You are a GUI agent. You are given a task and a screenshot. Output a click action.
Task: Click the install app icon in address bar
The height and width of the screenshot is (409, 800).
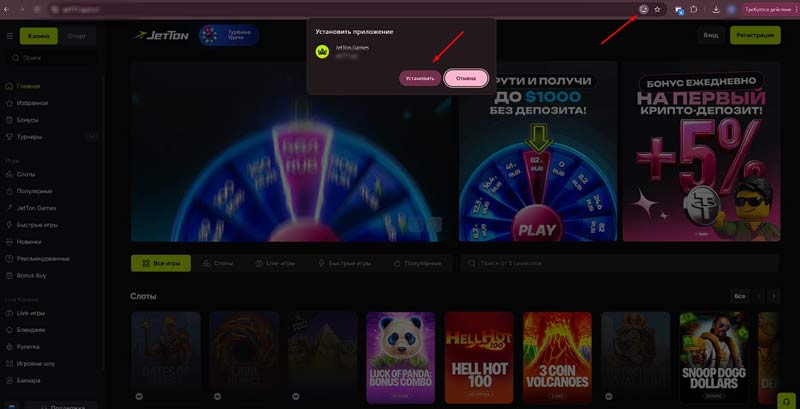point(644,9)
